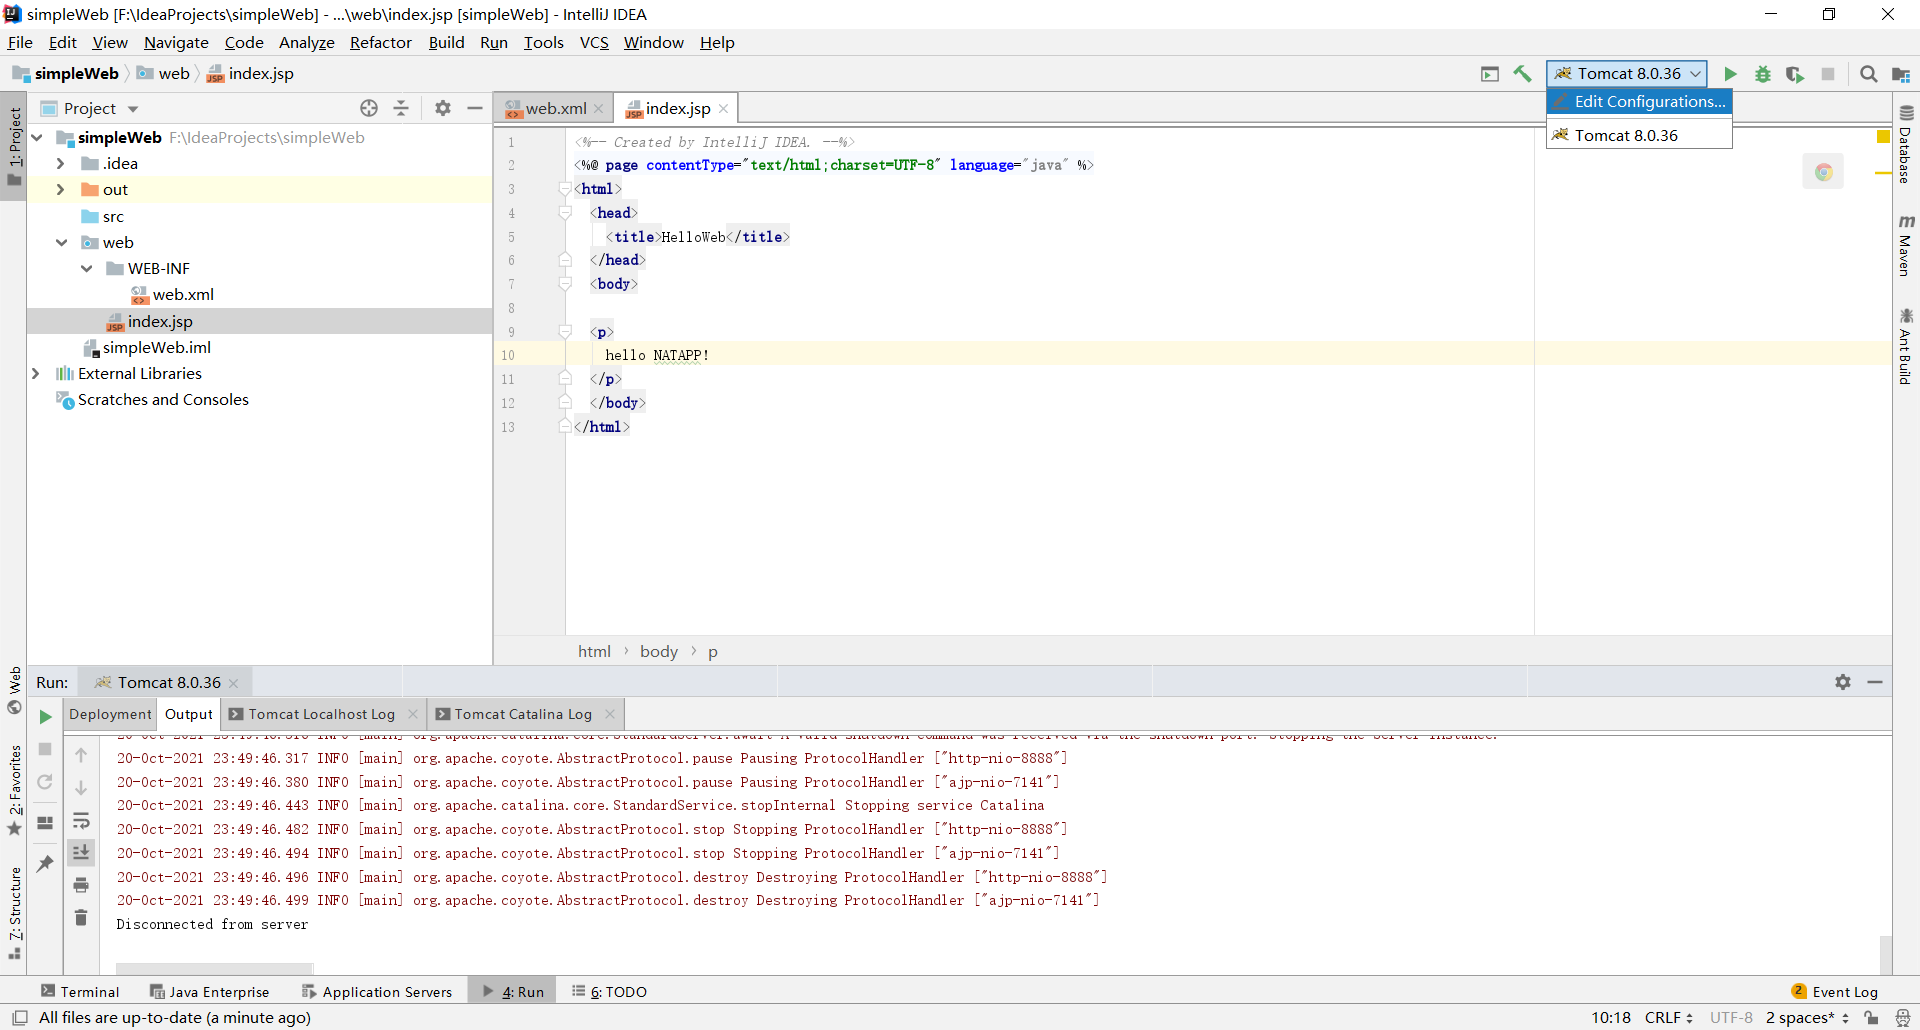Screen dimensions: 1920x1030
Task: Click horizontal scrollbar in console output
Action: pyautogui.click(x=215, y=968)
